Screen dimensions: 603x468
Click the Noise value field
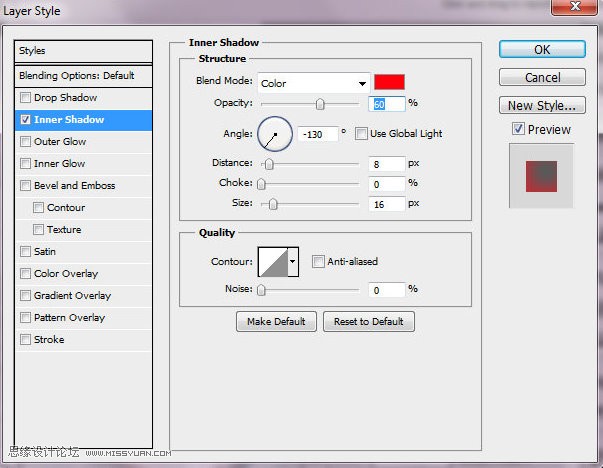[386, 290]
